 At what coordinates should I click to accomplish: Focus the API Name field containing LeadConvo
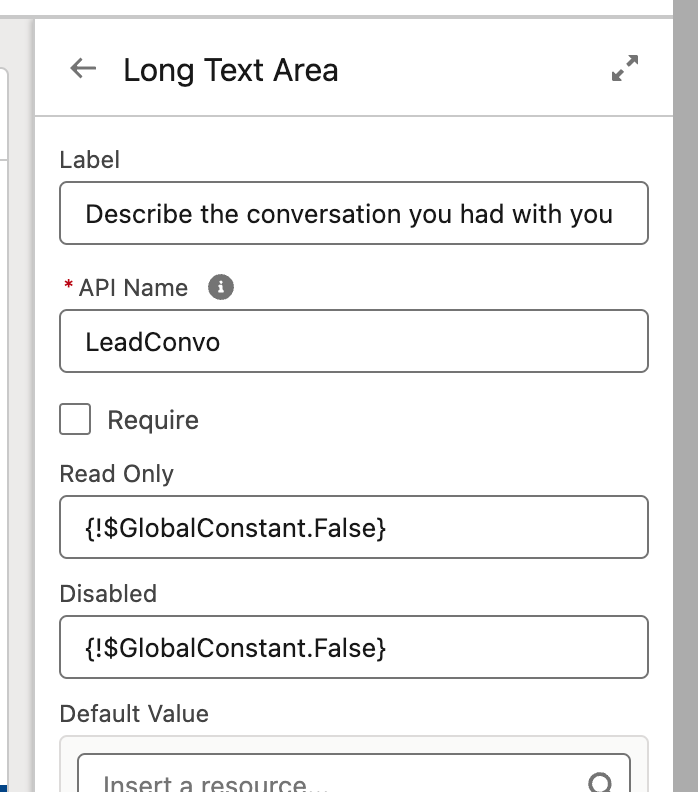[354, 341]
